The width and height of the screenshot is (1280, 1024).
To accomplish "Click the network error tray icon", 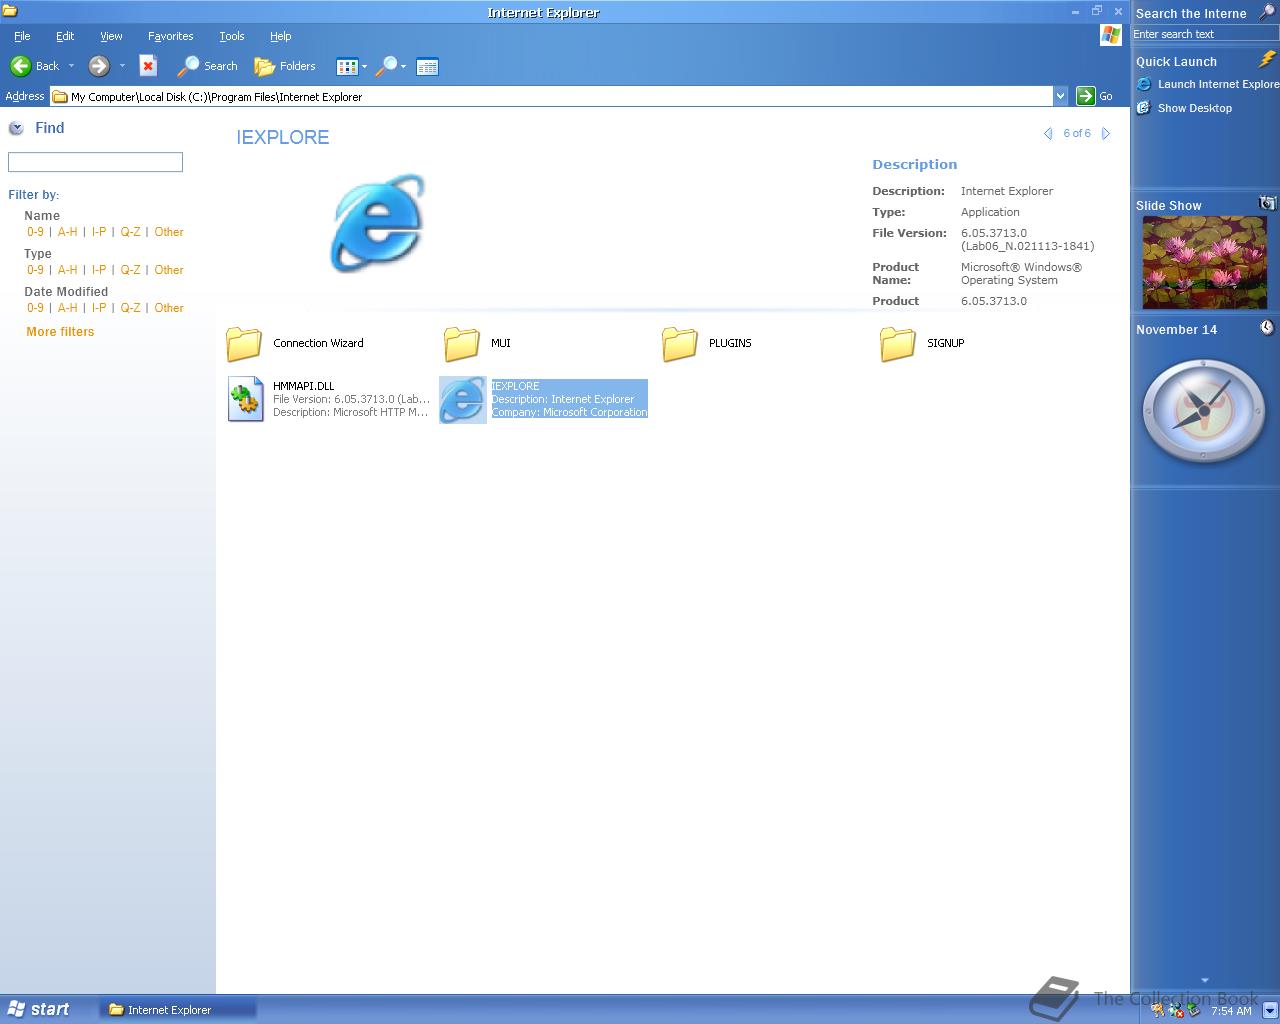I will pyautogui.click(x=1175, y=1010).
